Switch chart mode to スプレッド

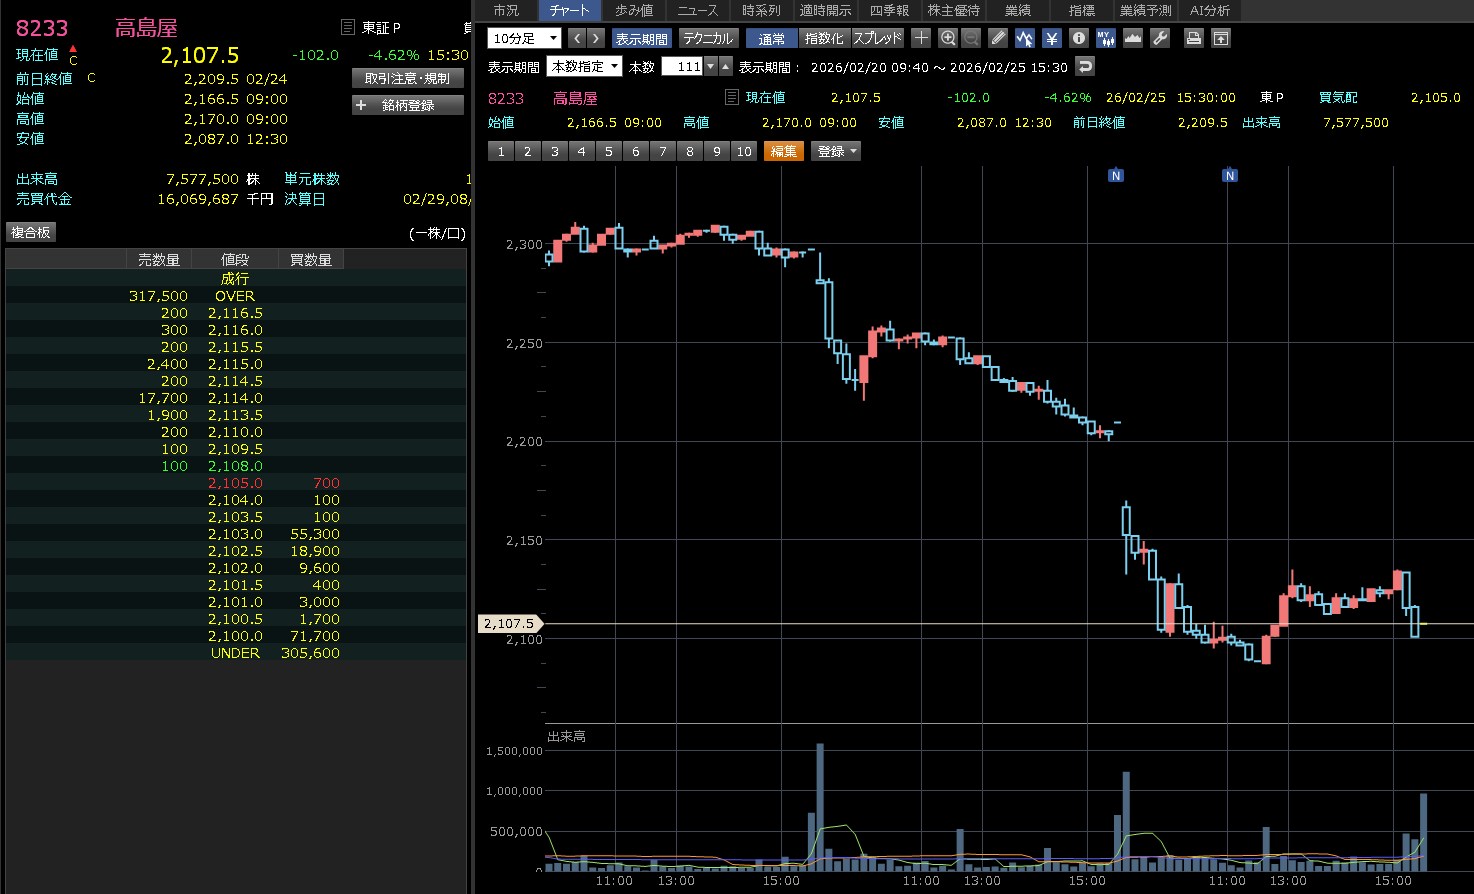877,38
